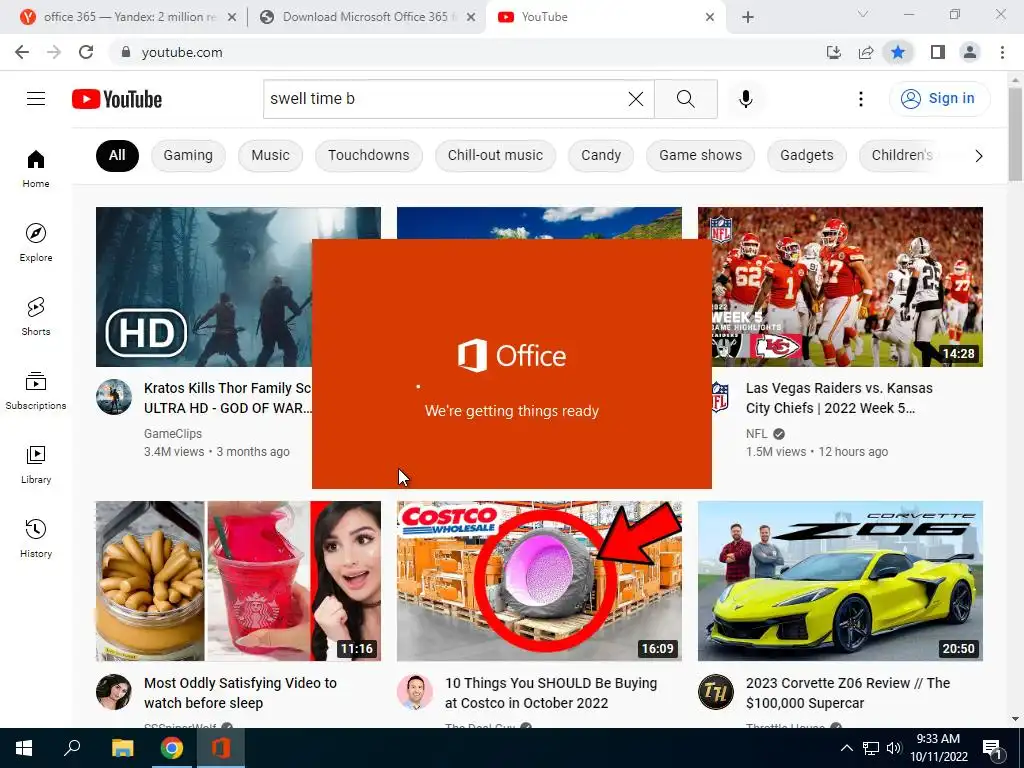Open the yellow Corvette Z06 thumbnail
Image resolution: width=1024 pixels, height=768 pixels.
pos(840,581)
